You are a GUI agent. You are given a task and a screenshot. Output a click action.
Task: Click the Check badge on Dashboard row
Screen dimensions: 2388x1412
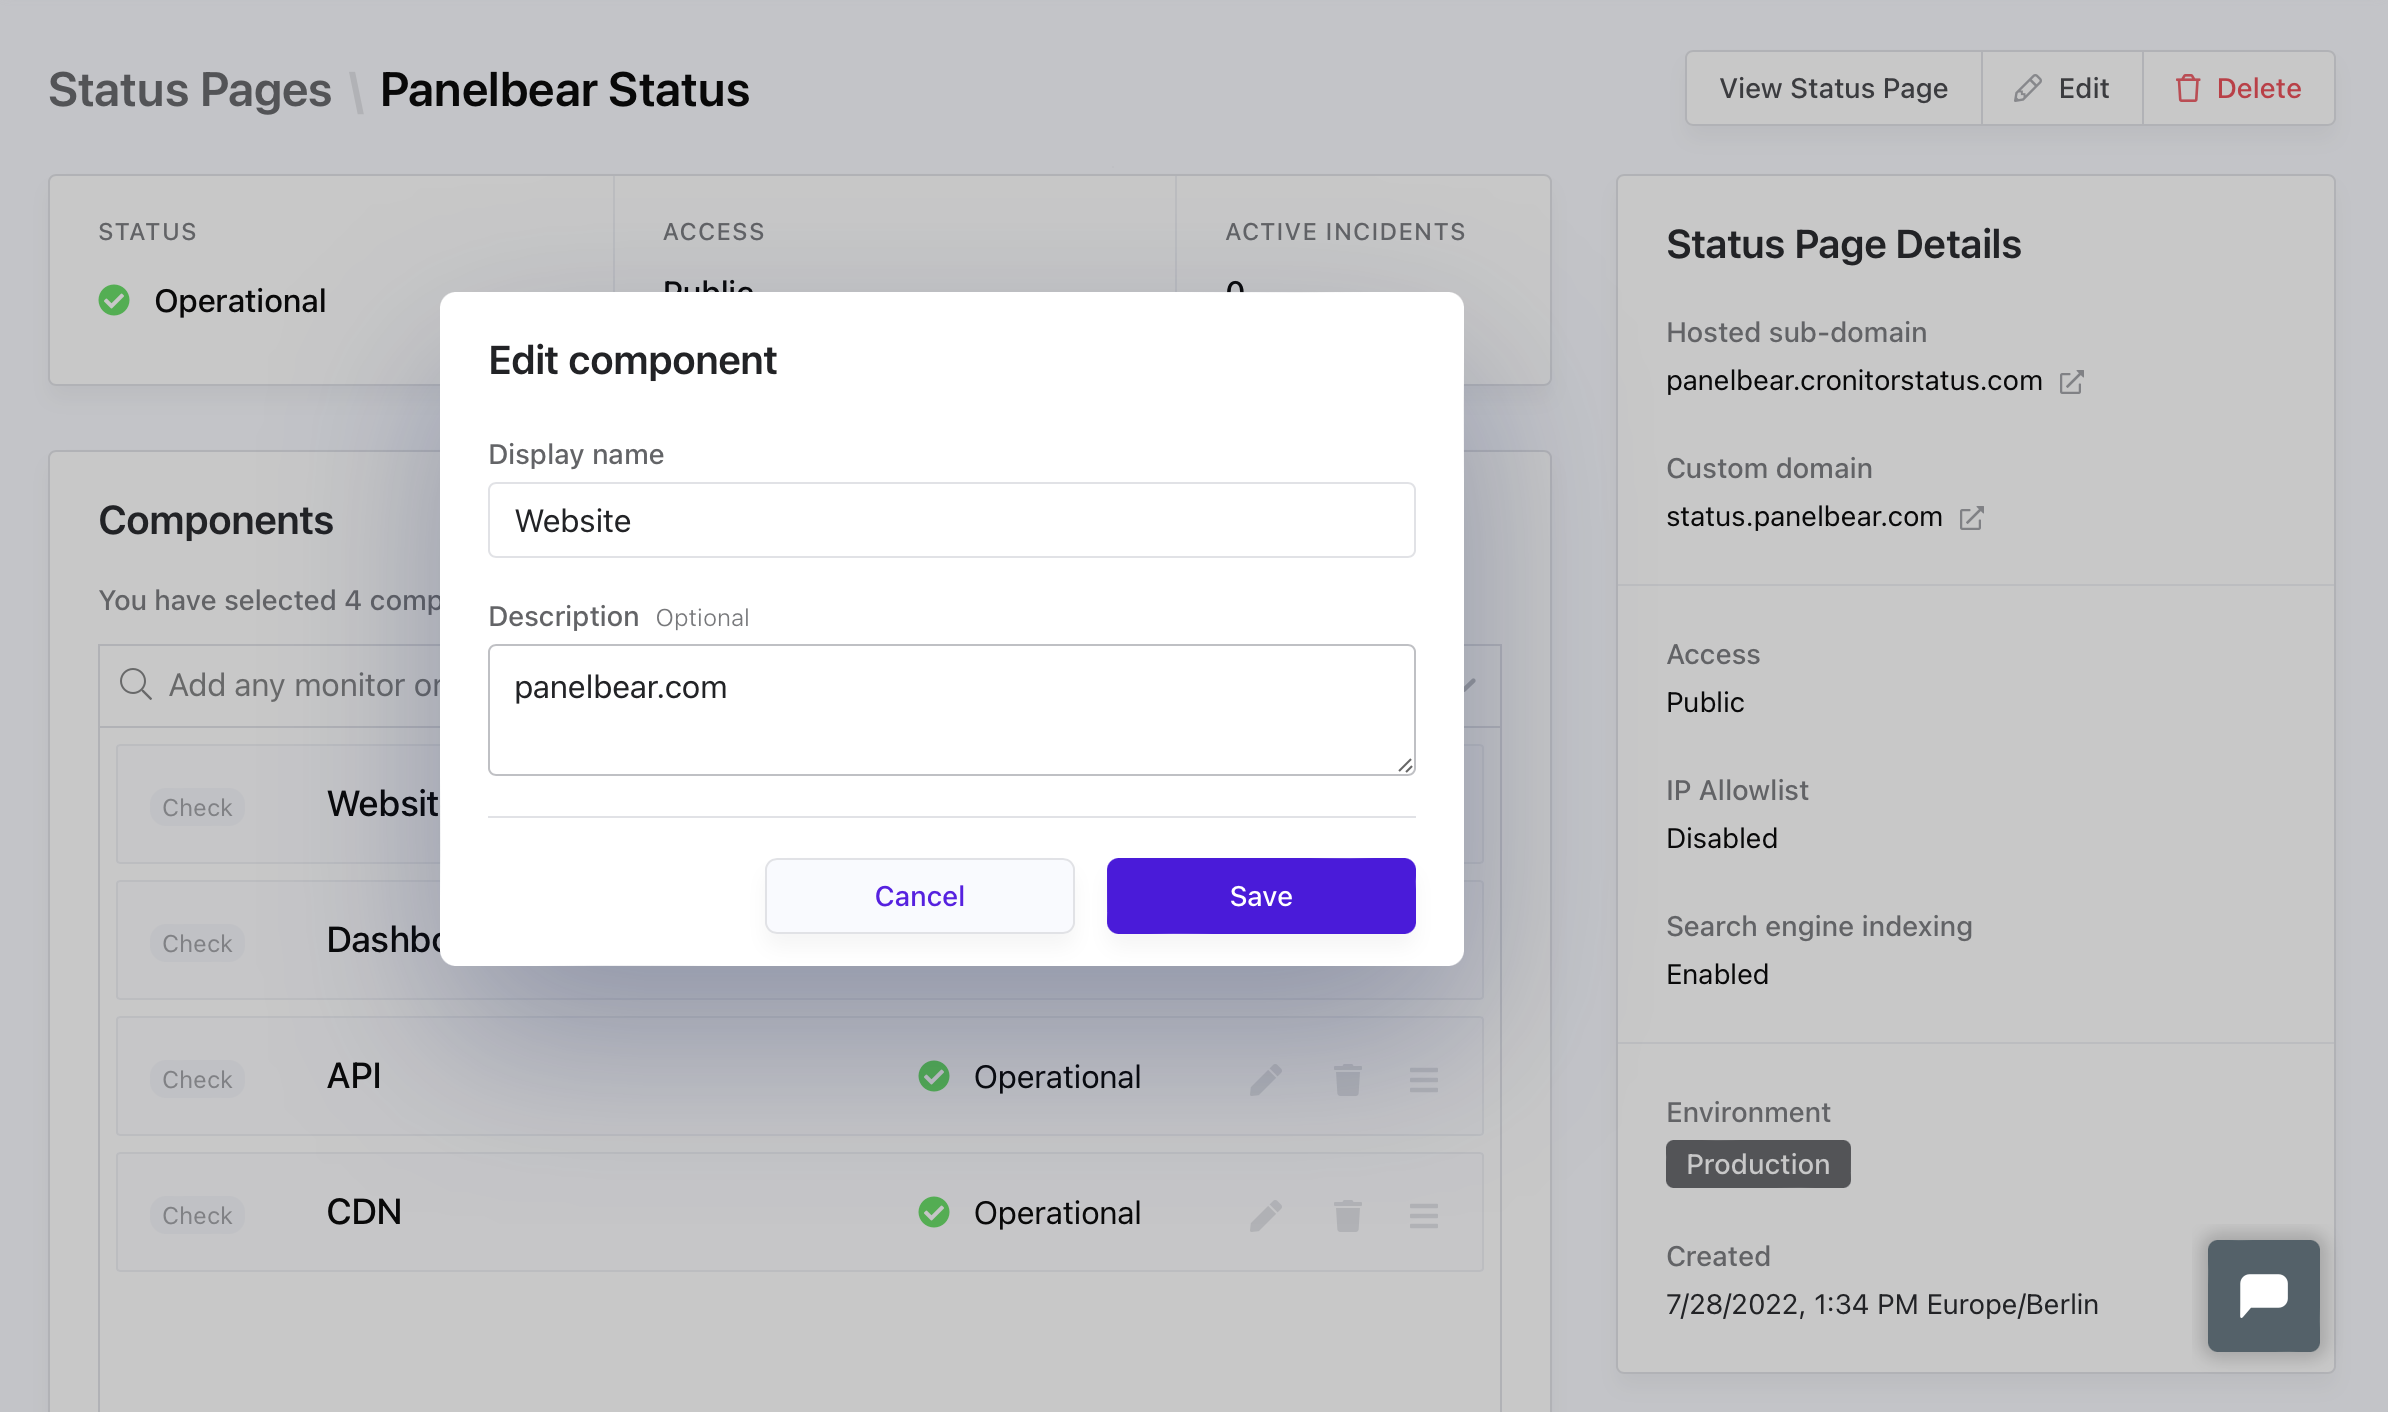coord(197,943)
